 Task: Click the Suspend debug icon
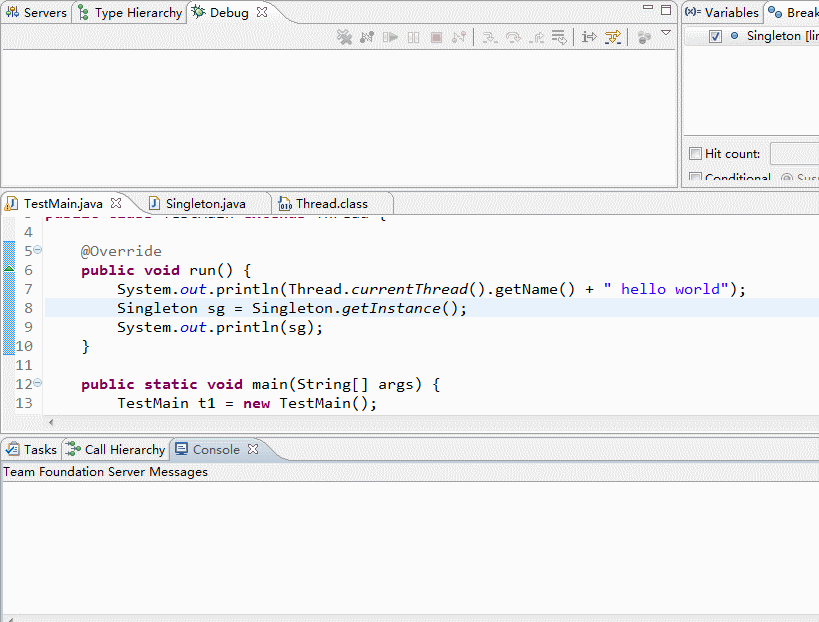tap(413, 37)
